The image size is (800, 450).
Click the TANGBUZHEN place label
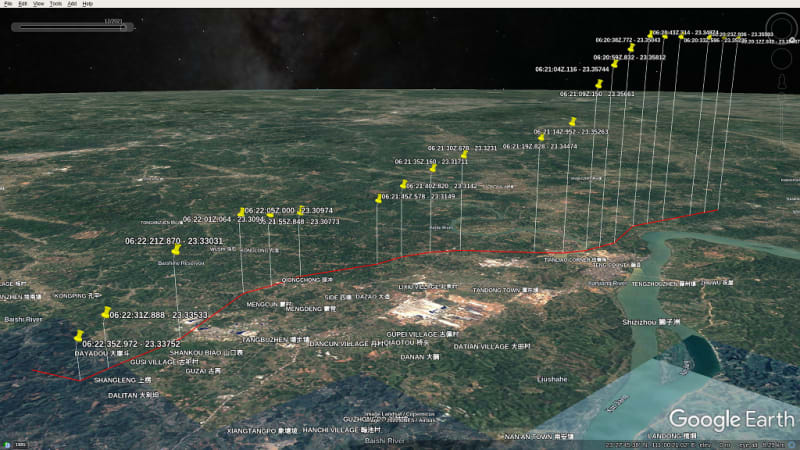click(x=276, y=339)
